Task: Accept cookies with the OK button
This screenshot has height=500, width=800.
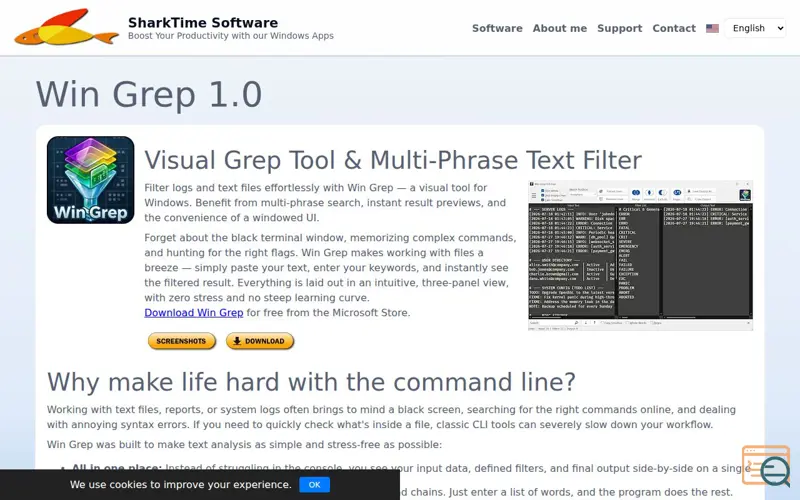Action: tap(314, 485)
